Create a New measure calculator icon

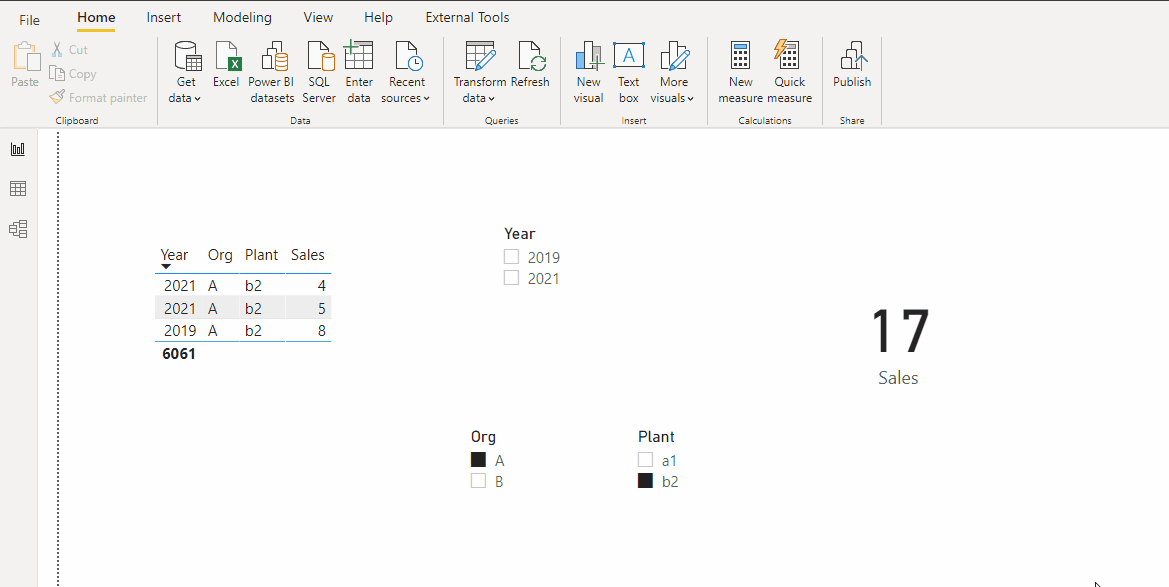pos(740,55)
